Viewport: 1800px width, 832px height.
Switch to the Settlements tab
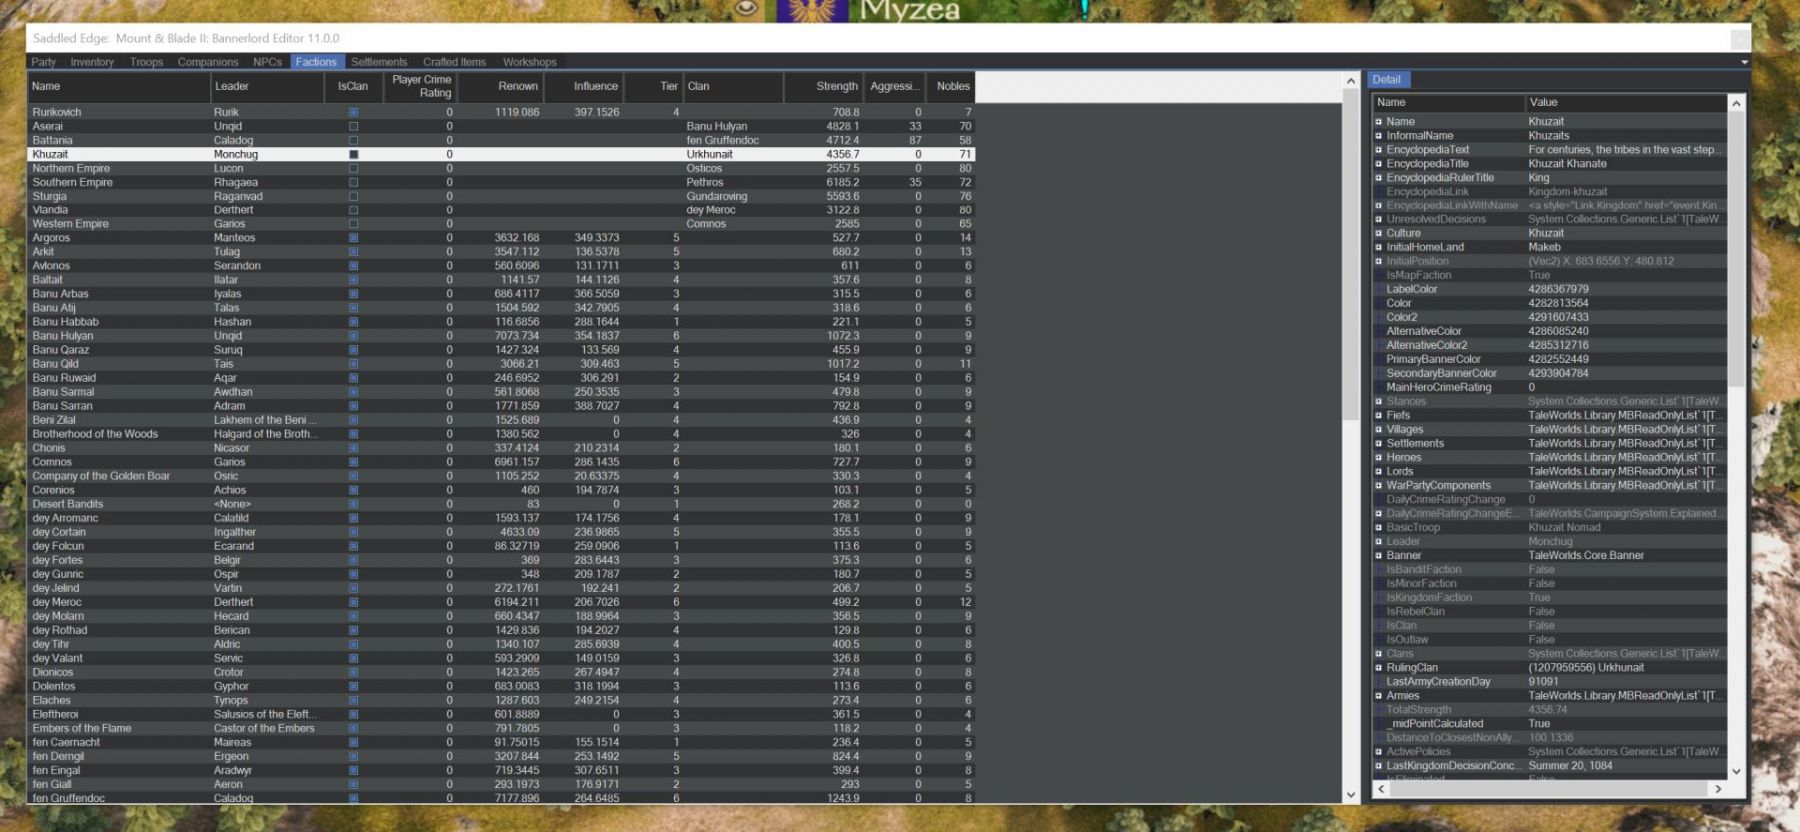379,62
